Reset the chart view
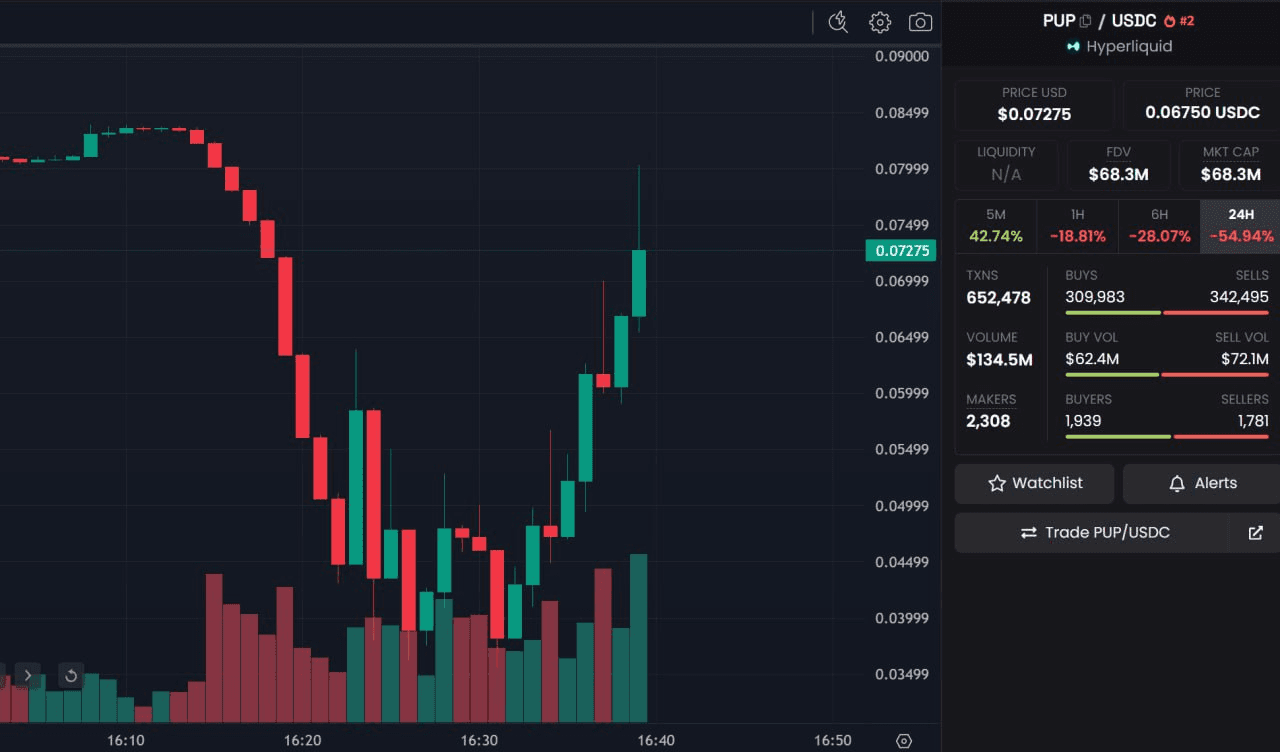The width and height of the screenshot is (1280, 752). pyautogui.click(x=71, y=676)
